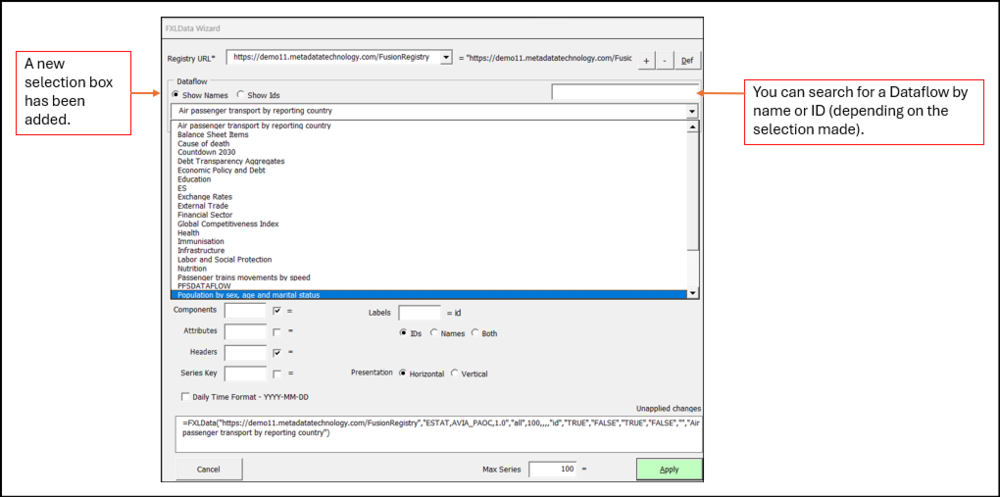Enable Daily Time Format checkbox

click(183, 397)
